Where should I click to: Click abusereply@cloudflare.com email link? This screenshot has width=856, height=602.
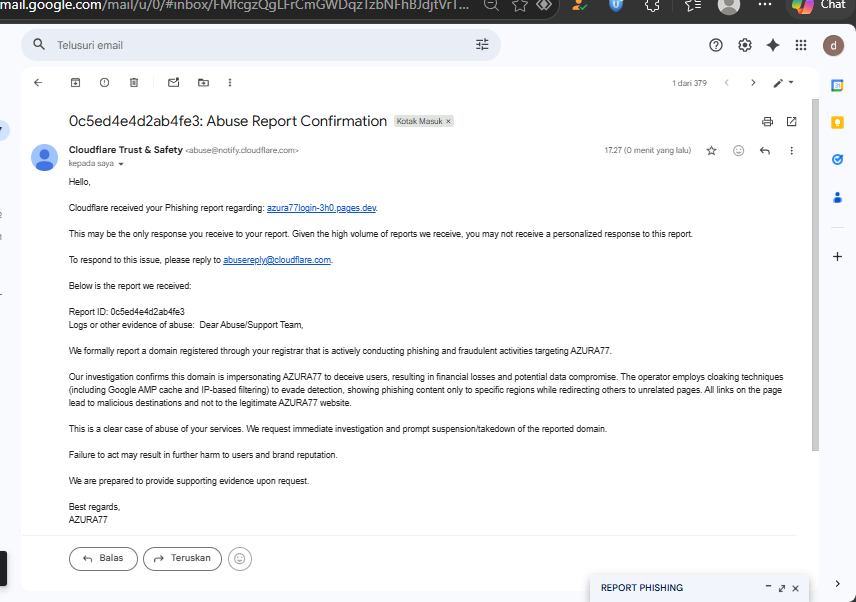pyautogui.click(x=277, y=260)
